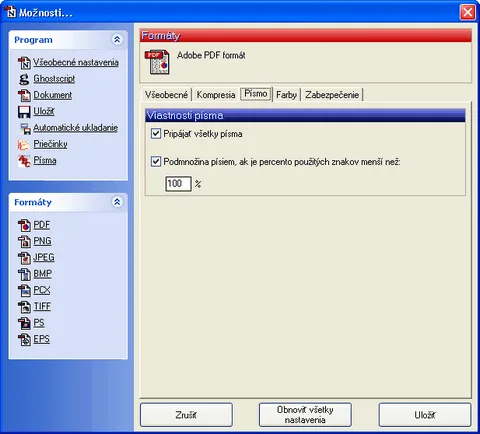480x434 pixels.
Task: Click the large Adobe PDF icon in header
Action: 157,62
